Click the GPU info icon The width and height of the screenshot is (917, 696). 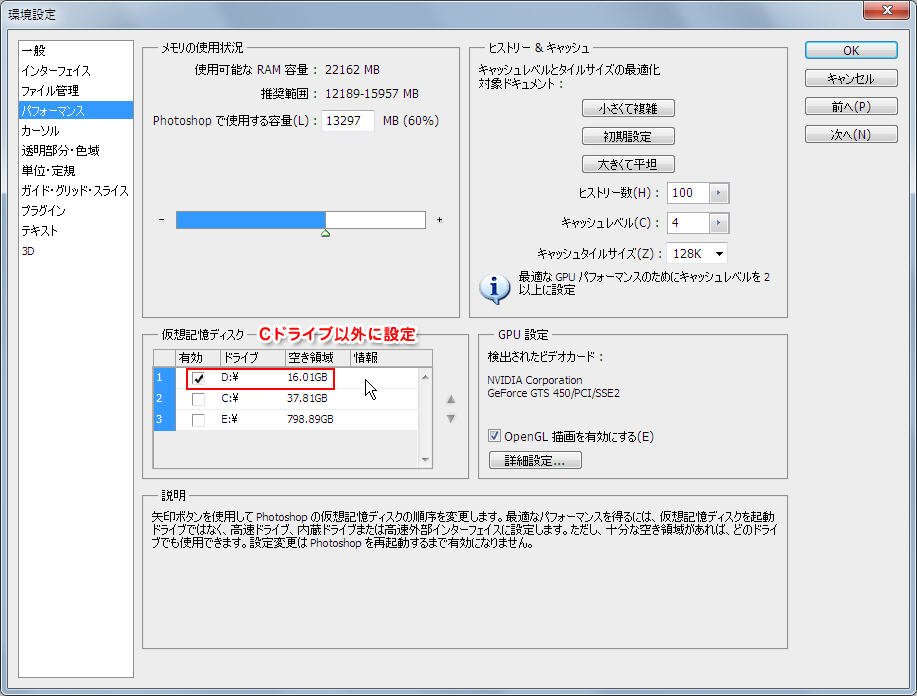pos(494,288)
